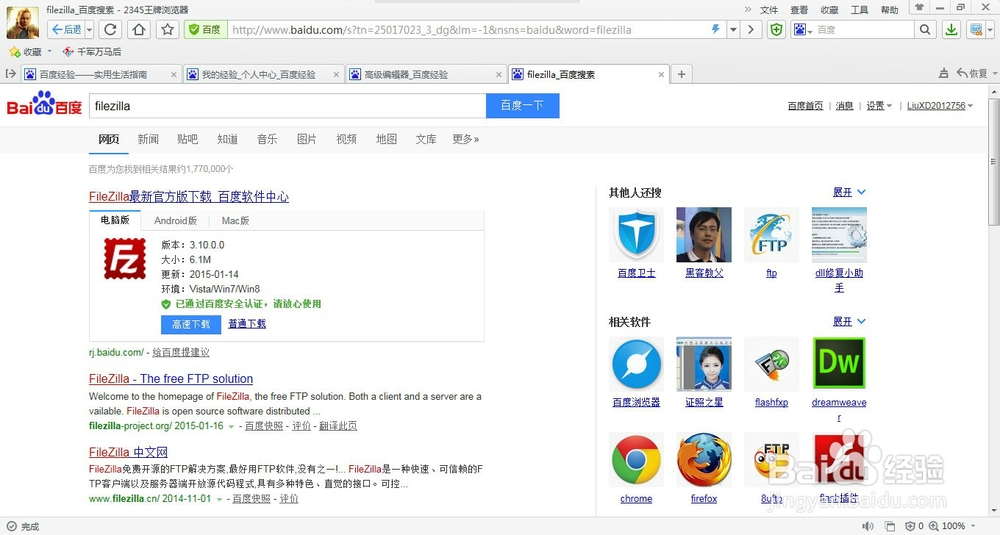Open the skin T-shirt icon in the title bar

coord(919,8)
